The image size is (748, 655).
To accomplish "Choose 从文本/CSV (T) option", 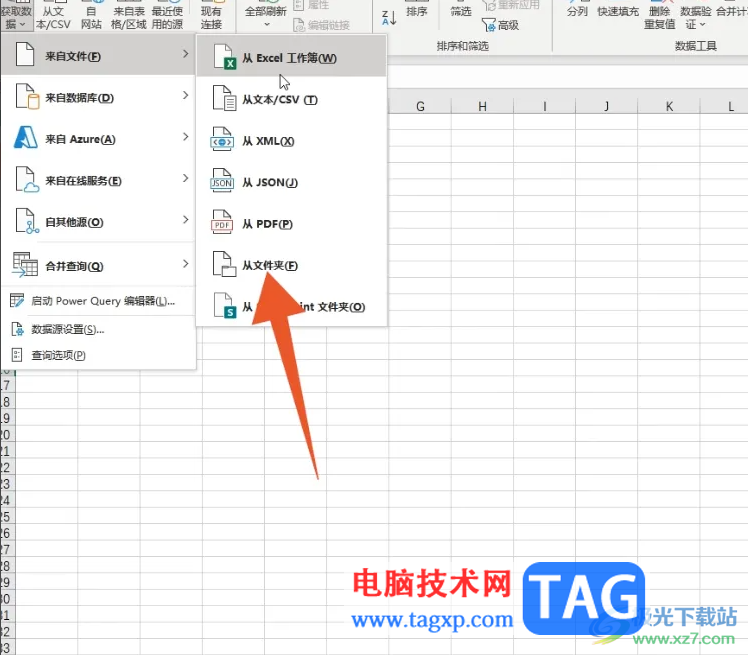I will click(291, 99).
